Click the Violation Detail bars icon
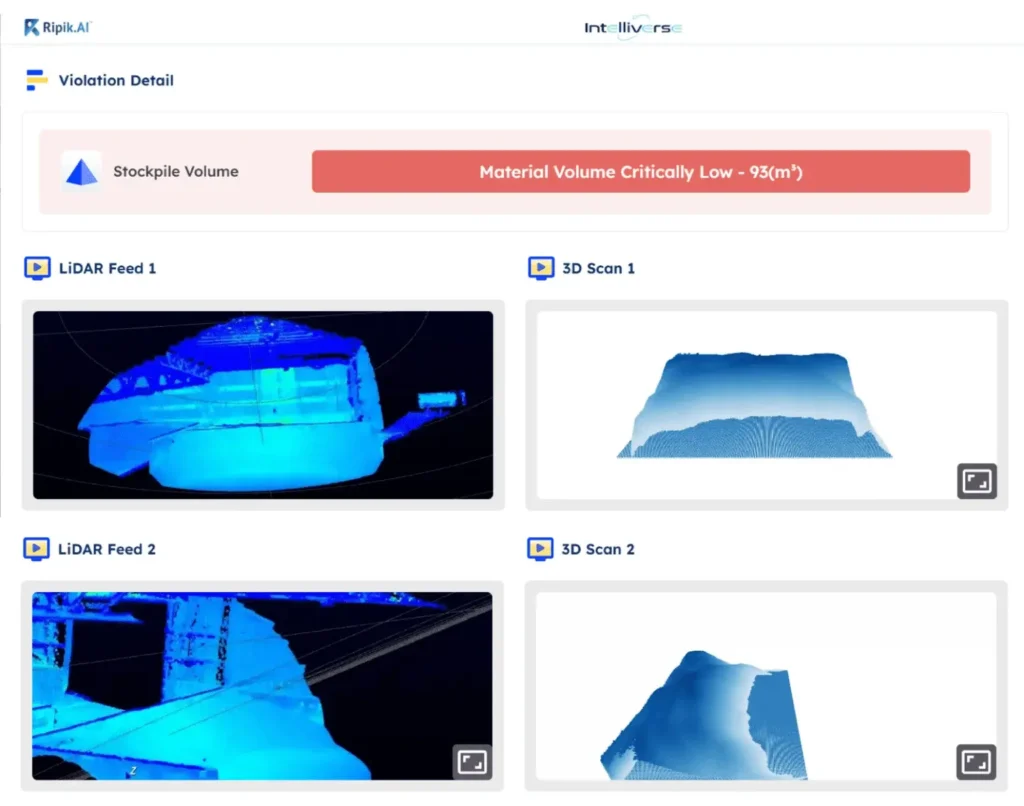 click(37, 80)
